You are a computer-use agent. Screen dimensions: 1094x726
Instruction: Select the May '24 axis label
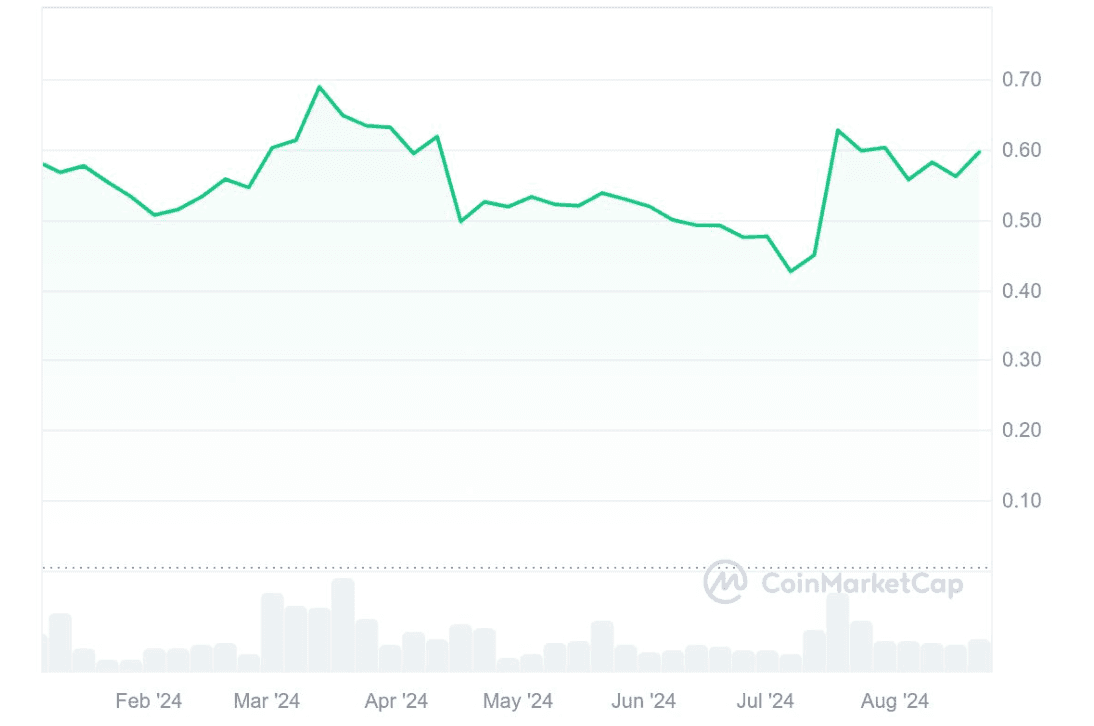tap(517, 701)
